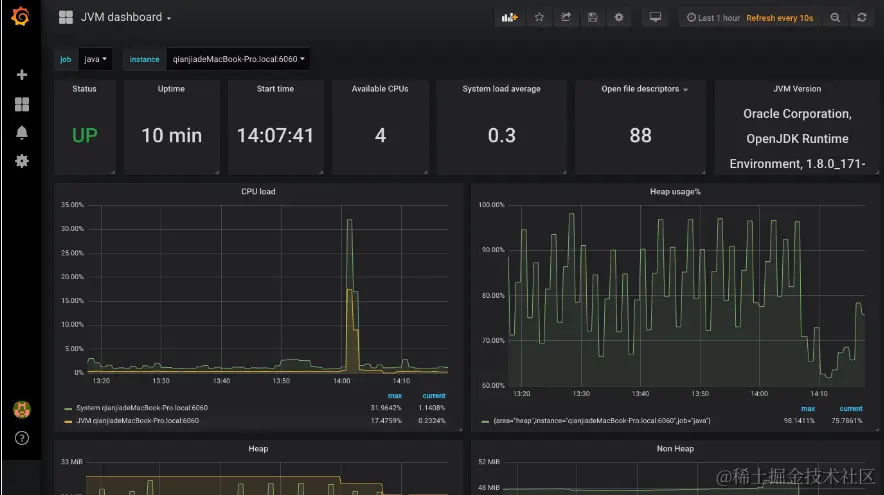
Task: Open the Alerting bell icon
Action: point(21,132)
